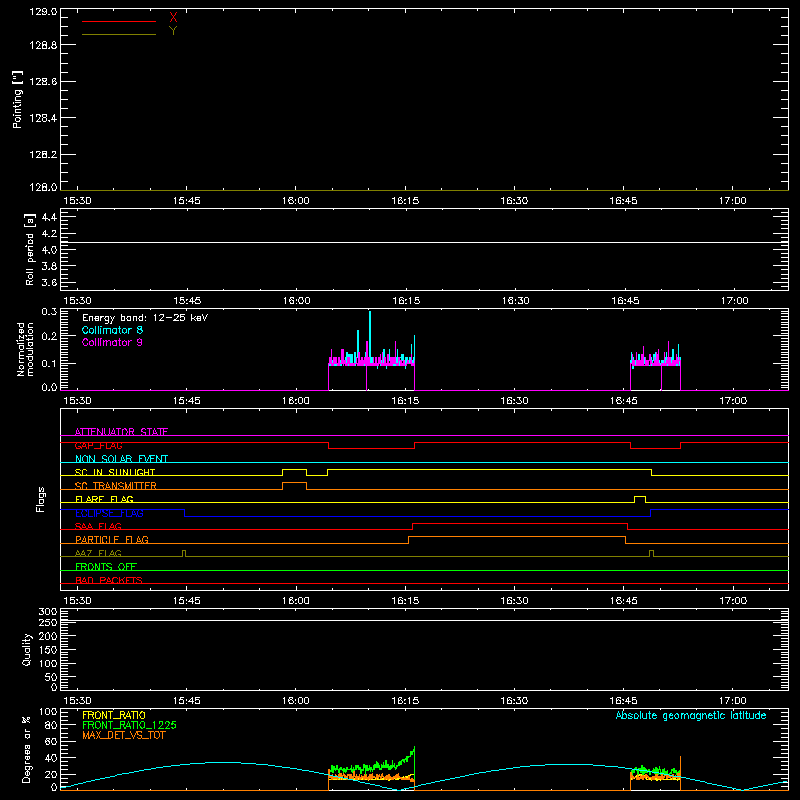Click the "Roll period [s]" axis title

[x=30, y=249]
